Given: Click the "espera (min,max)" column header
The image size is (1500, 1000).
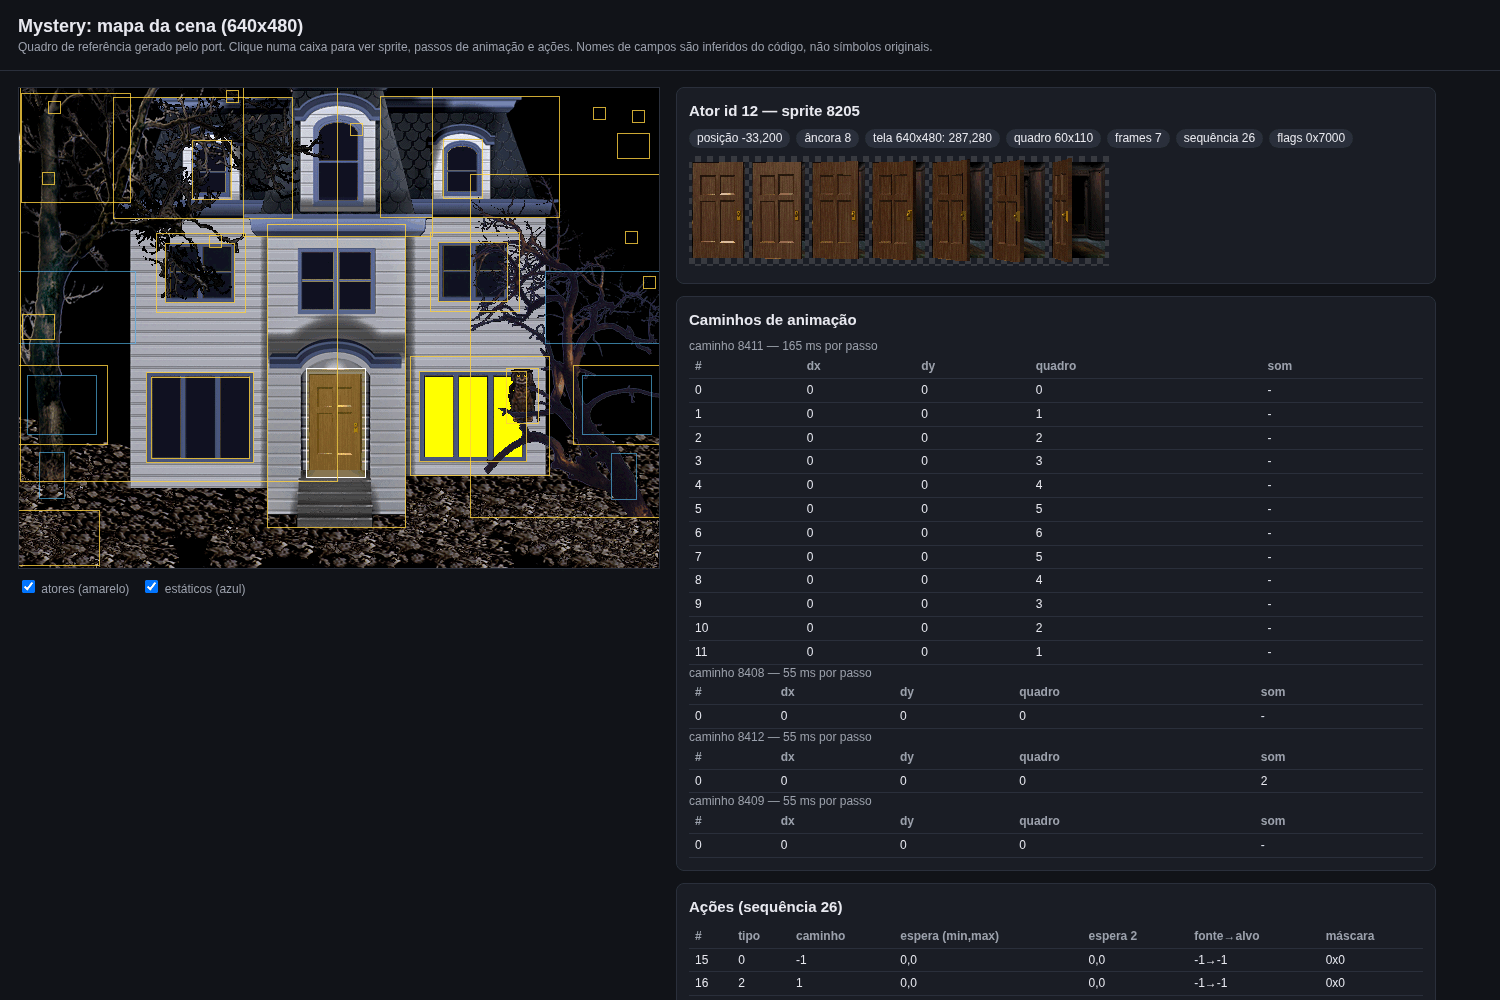Looking at the screenshot, I should 949,936.
